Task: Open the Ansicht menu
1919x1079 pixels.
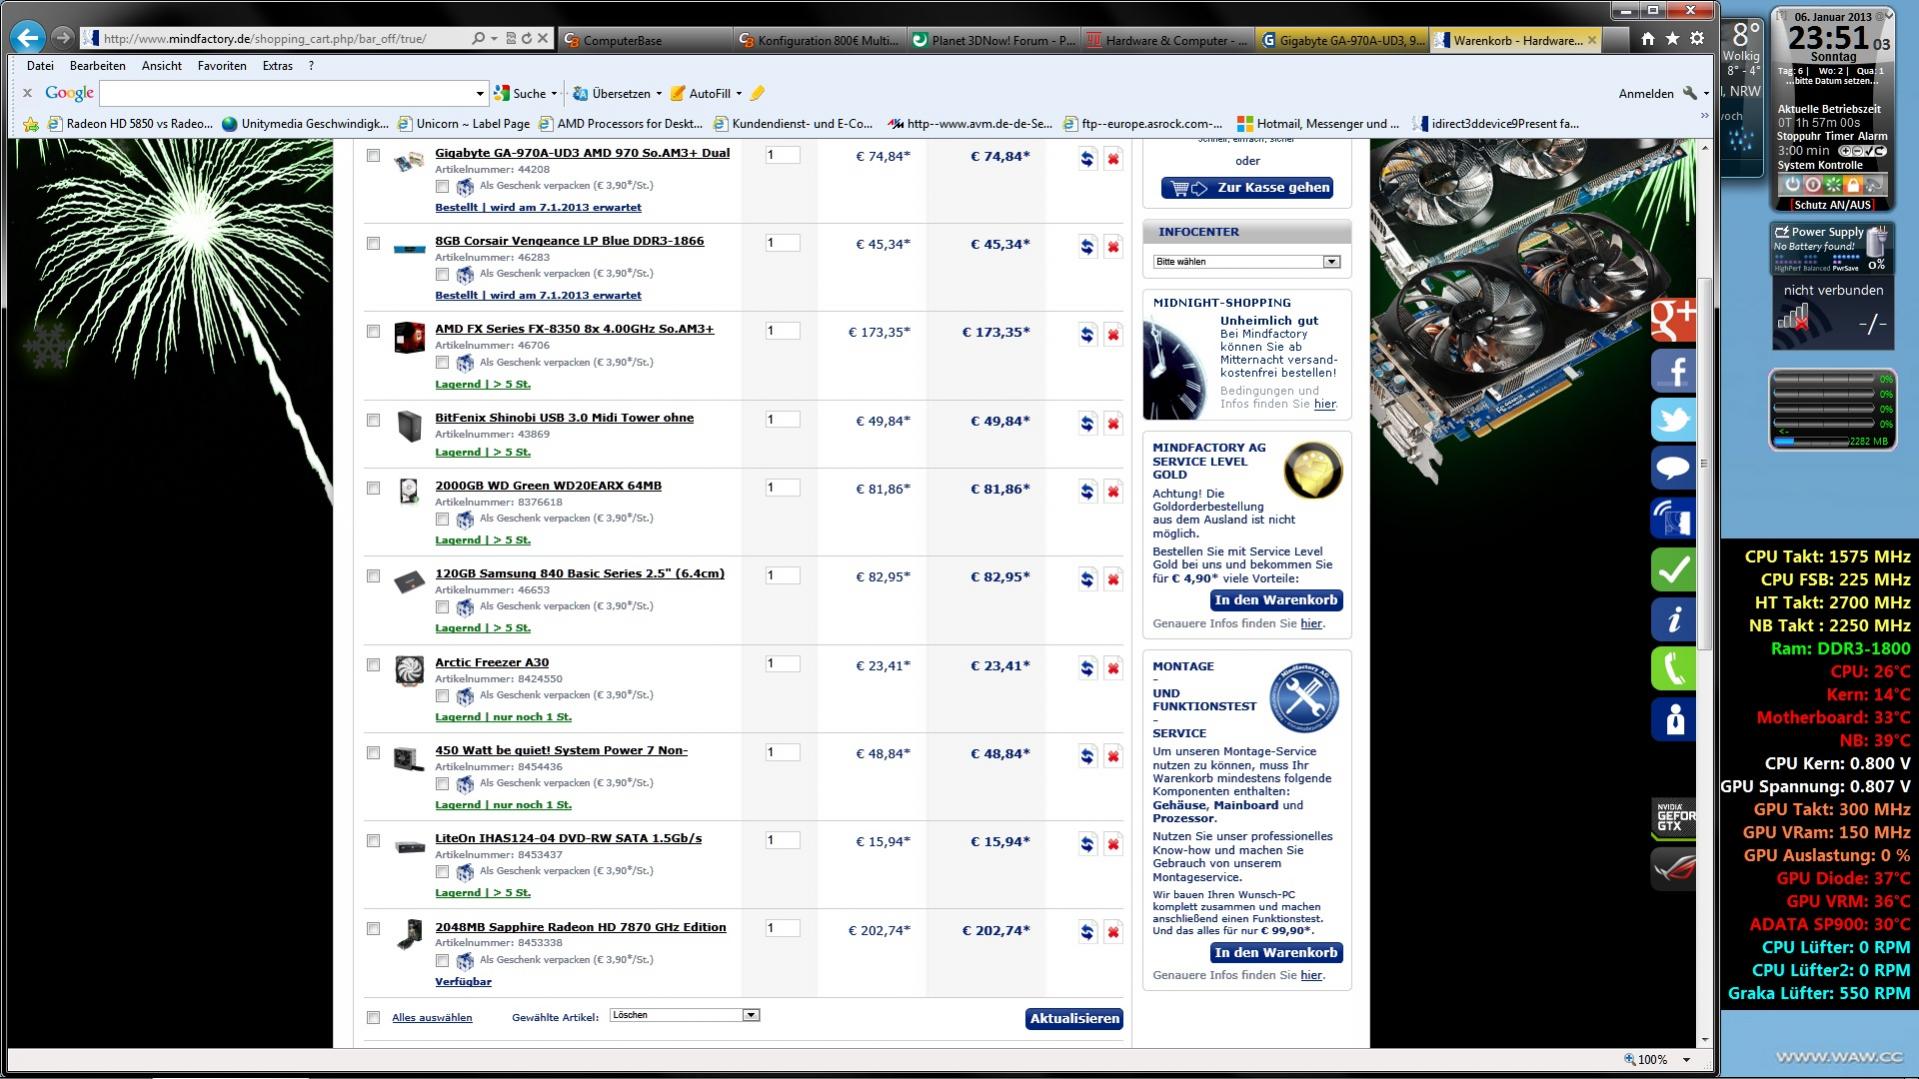Action: point(162,66)
